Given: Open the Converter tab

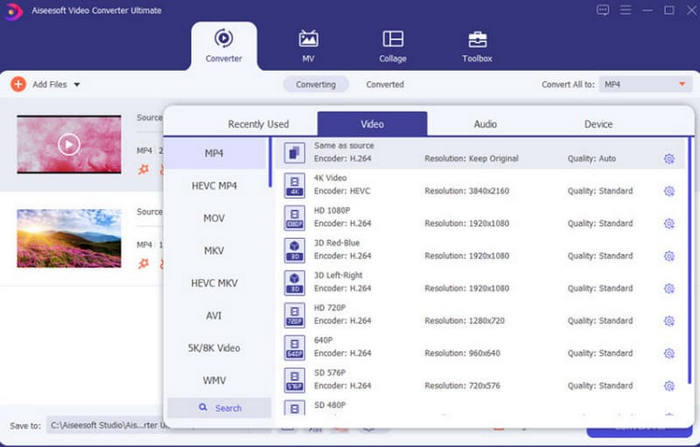Looking at the screenshot, I should (x=224, y=46).
